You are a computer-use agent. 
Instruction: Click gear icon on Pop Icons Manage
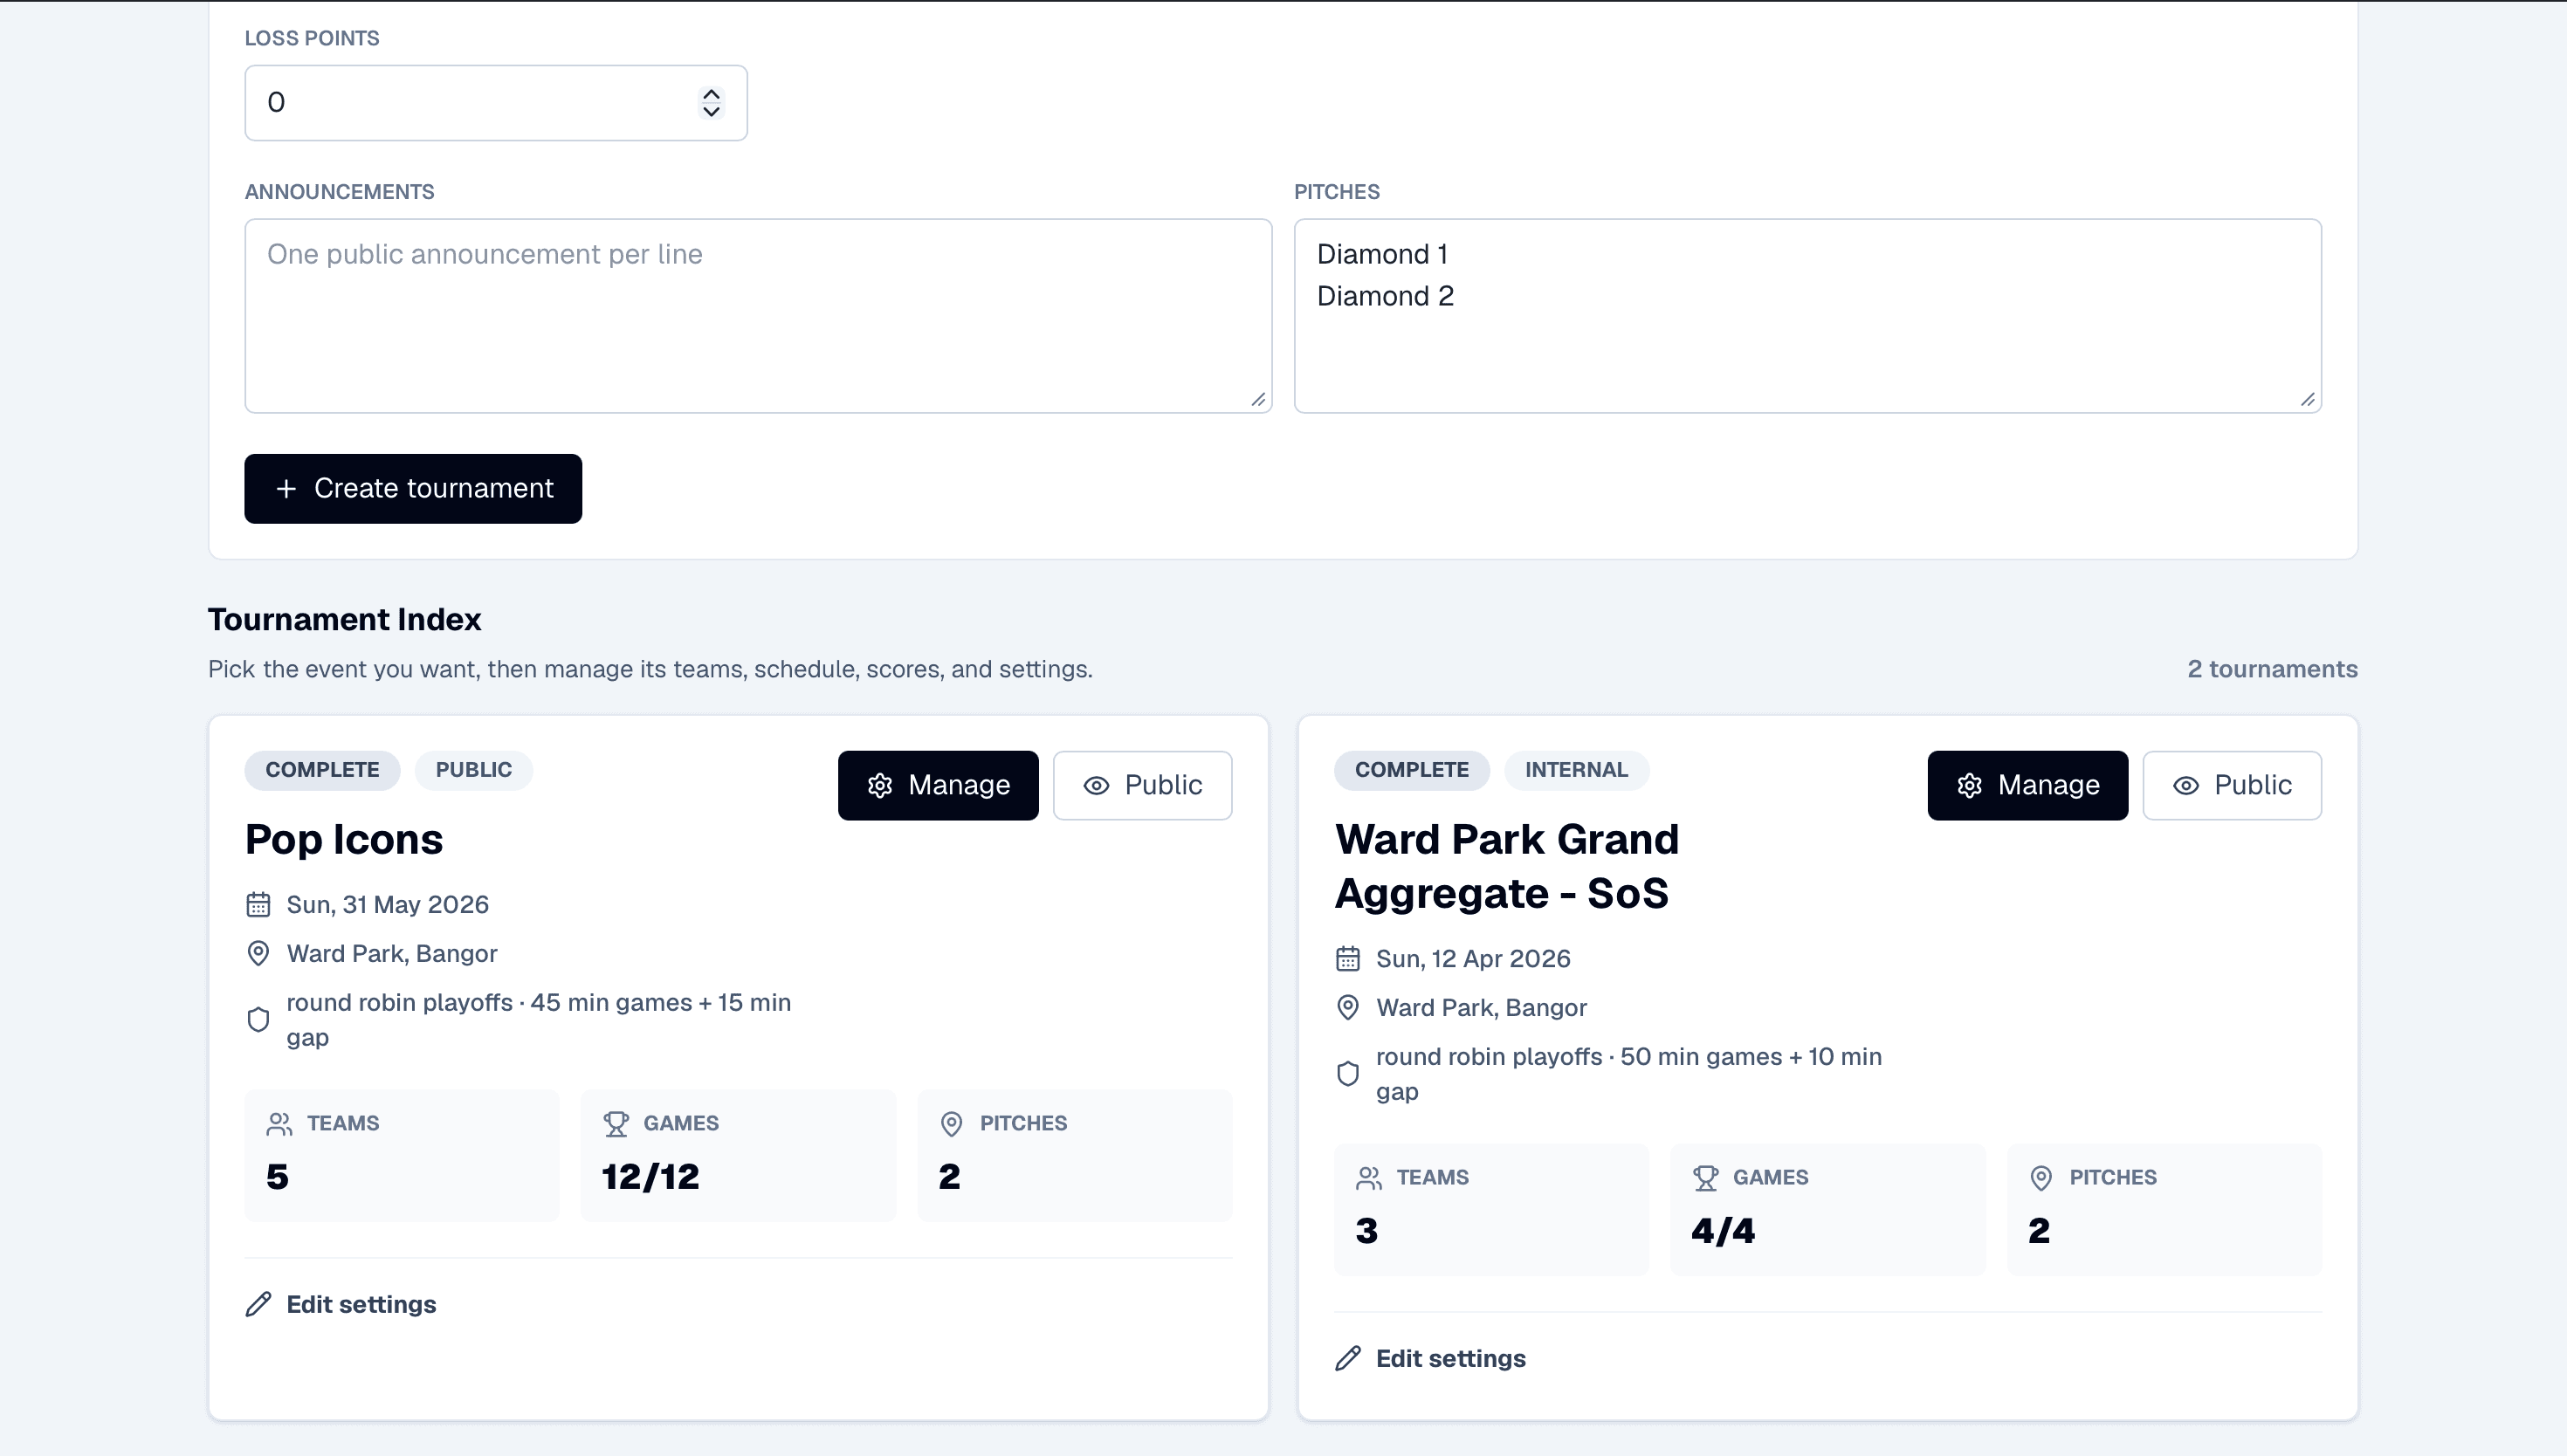coord(880,785)
